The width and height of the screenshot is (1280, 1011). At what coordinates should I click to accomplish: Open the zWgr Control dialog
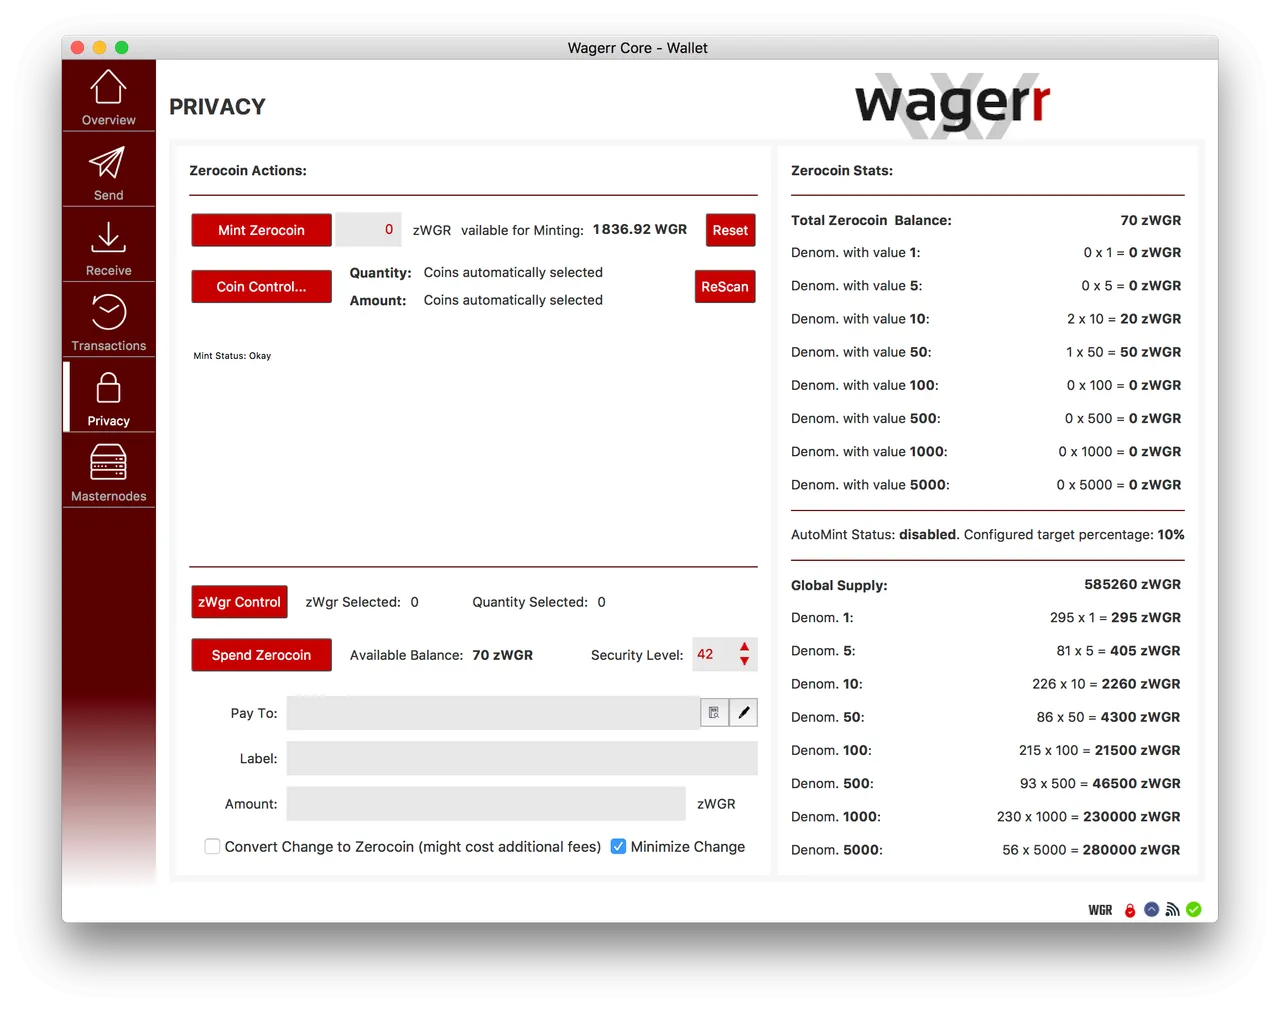tap(239, 602)
